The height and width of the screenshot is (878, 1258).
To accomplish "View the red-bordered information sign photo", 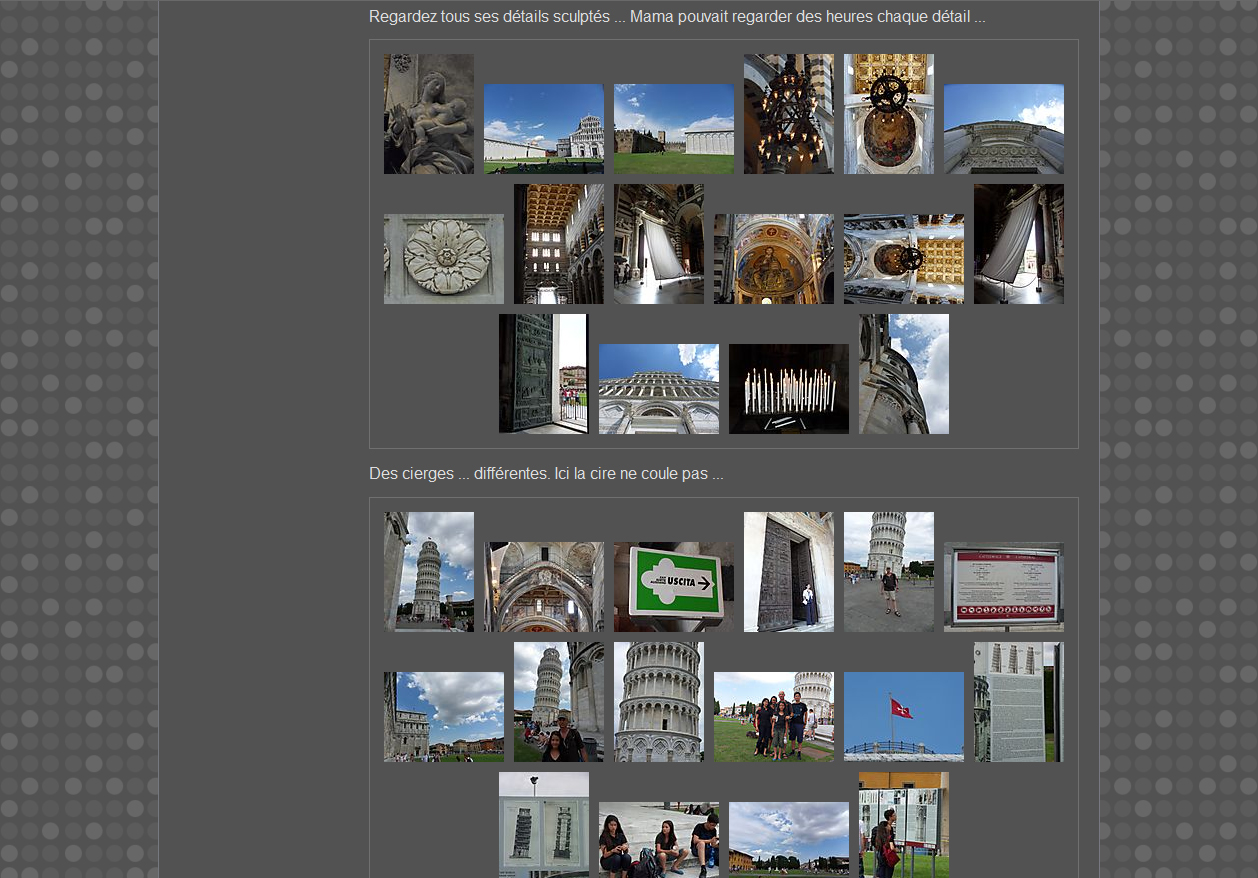I will point(1003,586).
